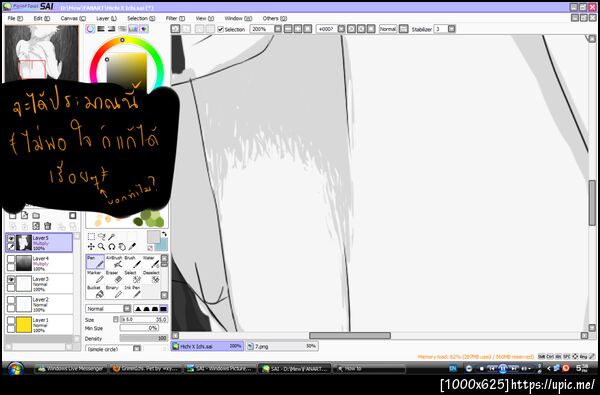Open the brush blending mode Normal dropdown
This screenshot has height=395, width=600.
pos(127,308)
